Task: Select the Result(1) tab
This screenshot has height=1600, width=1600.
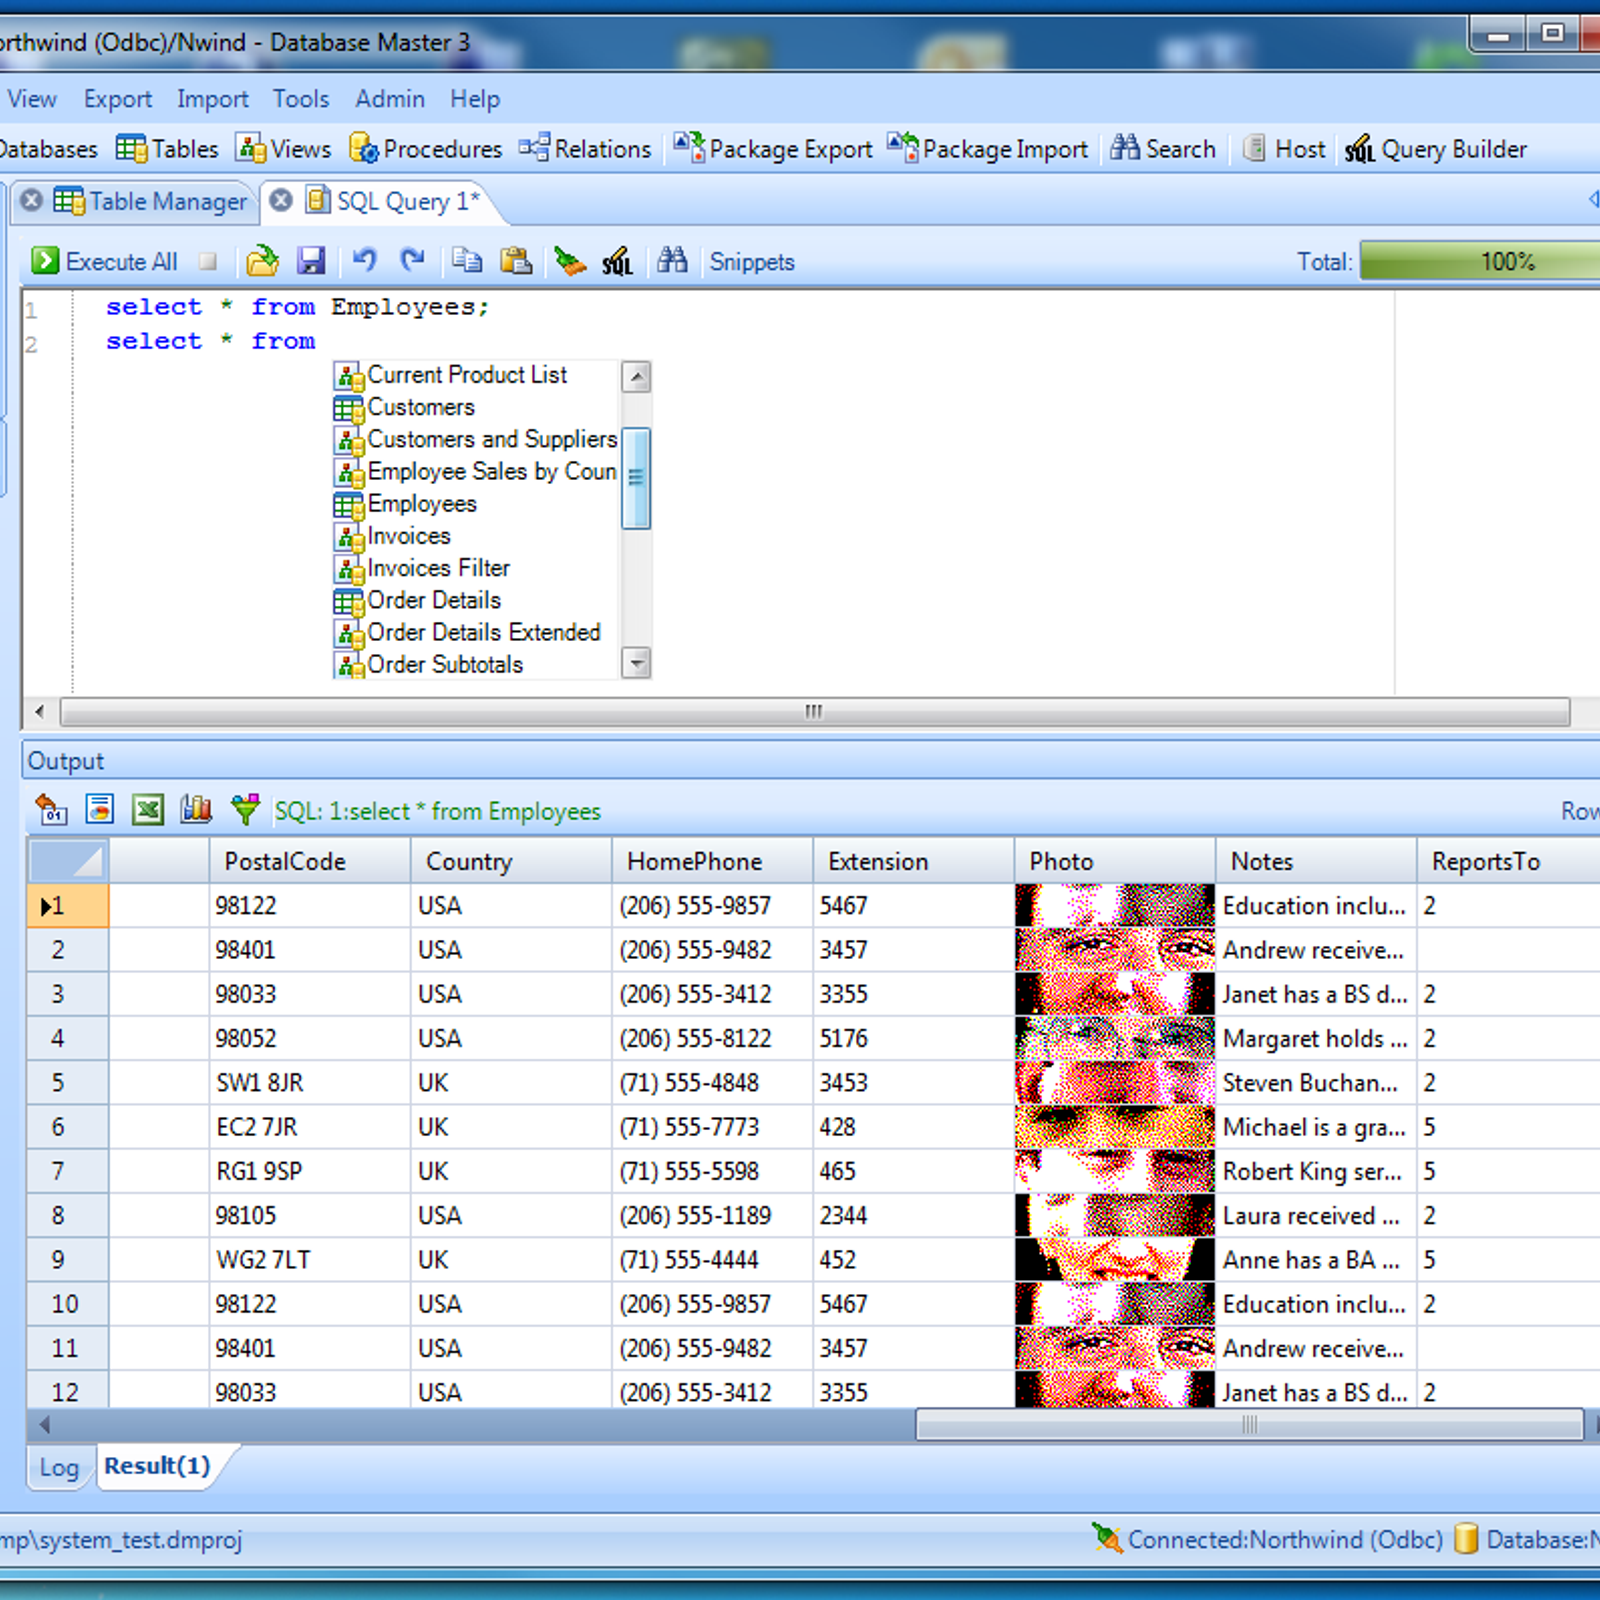Action: (x=157, y=1466)
